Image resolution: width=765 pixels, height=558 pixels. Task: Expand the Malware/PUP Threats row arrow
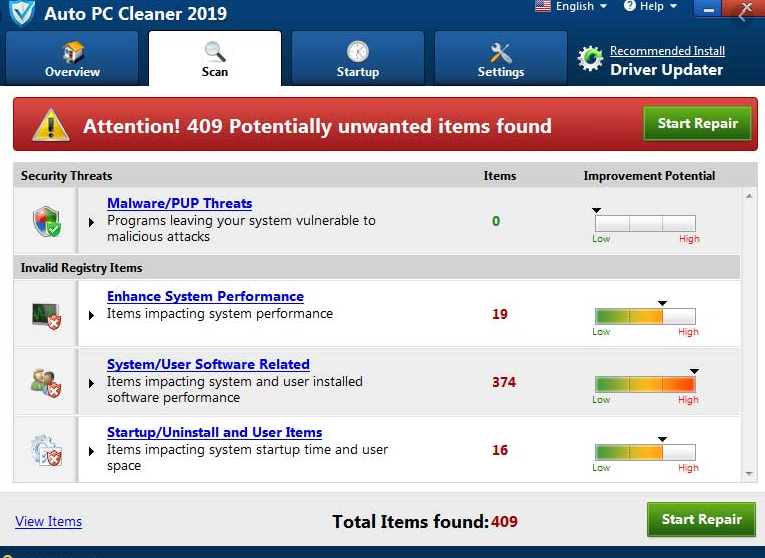(91, 222)
